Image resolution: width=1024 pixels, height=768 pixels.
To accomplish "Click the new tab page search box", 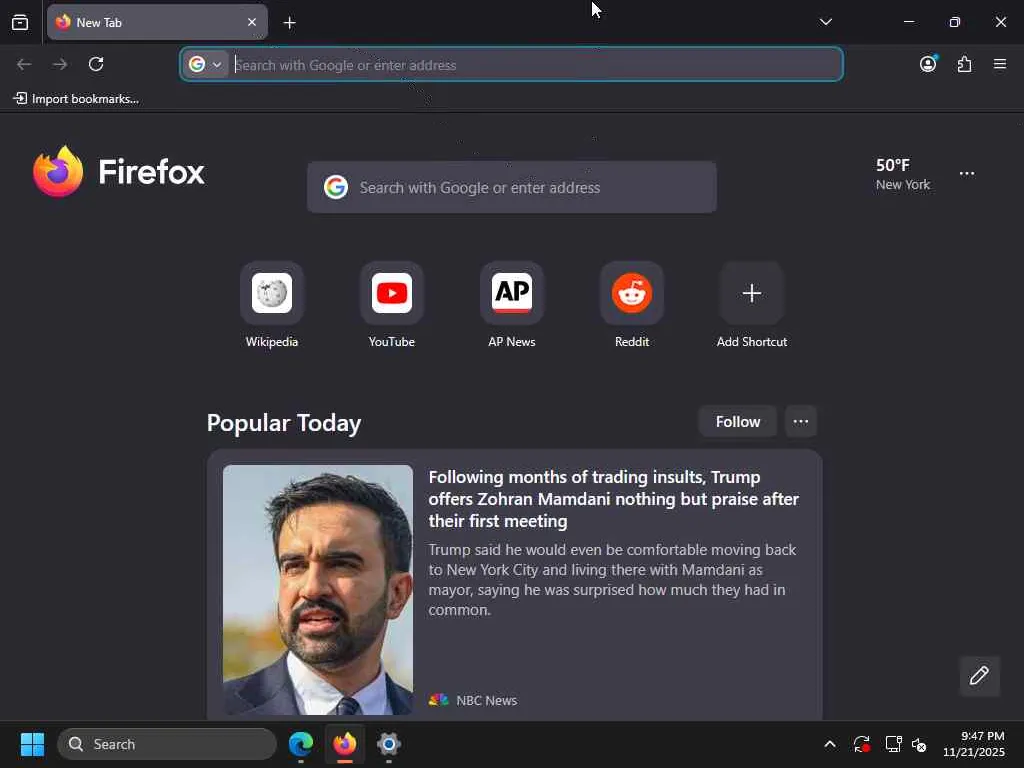I will 511,187.
